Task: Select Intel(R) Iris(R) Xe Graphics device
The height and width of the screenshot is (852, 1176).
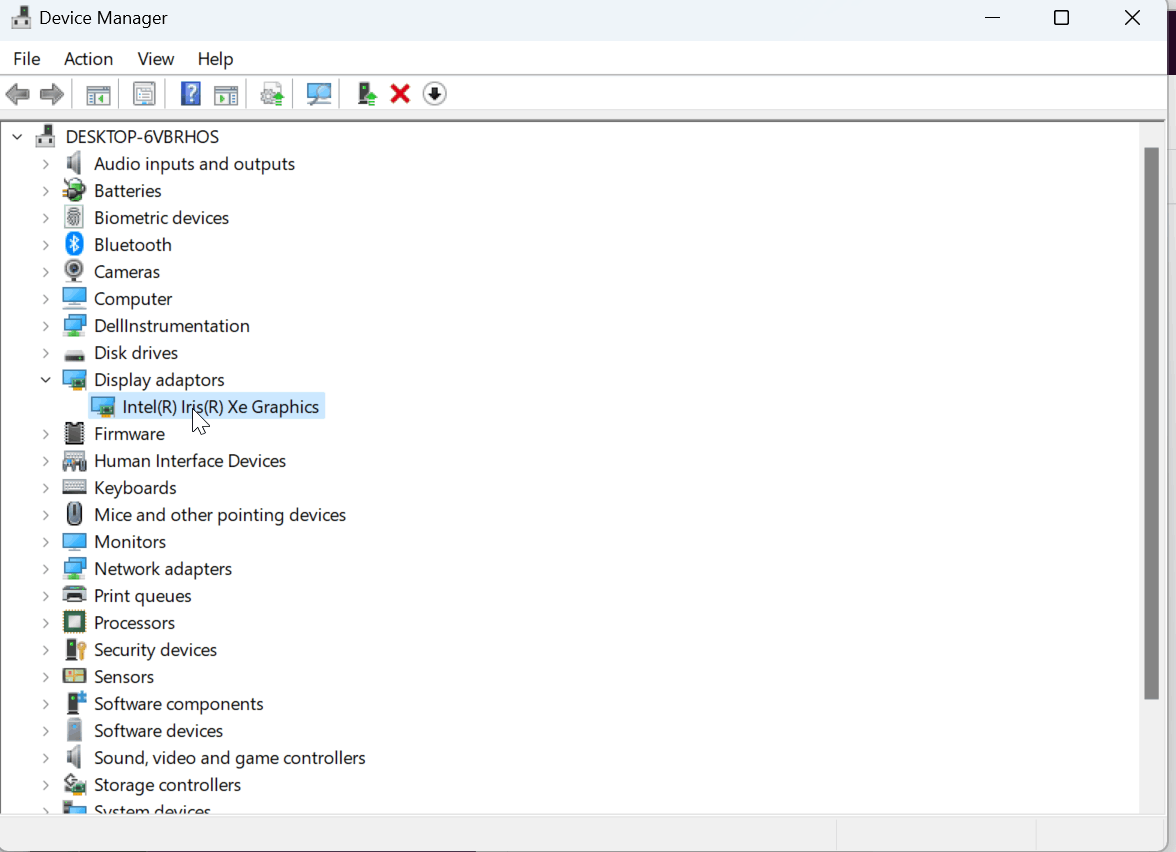Action: pos(220,406)
